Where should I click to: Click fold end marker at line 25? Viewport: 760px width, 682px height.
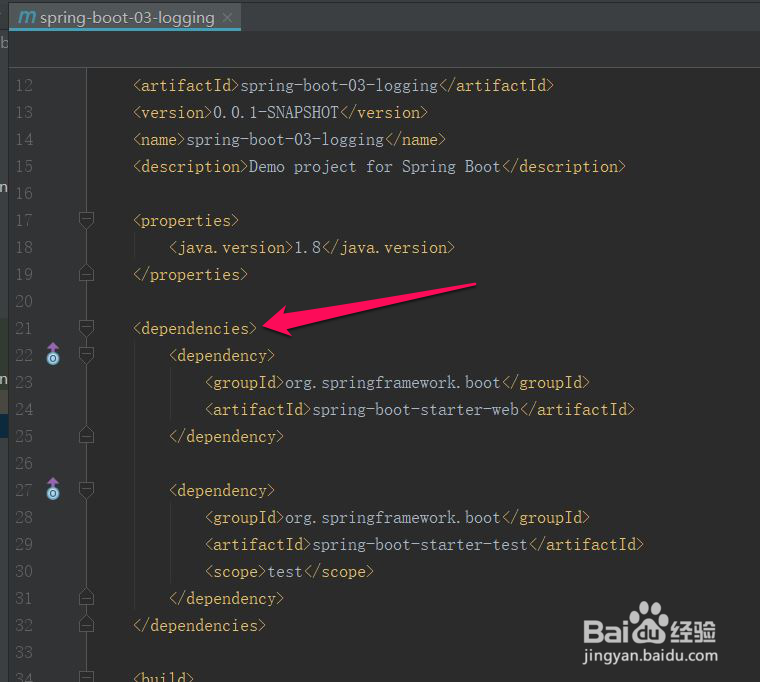[86, 436]
